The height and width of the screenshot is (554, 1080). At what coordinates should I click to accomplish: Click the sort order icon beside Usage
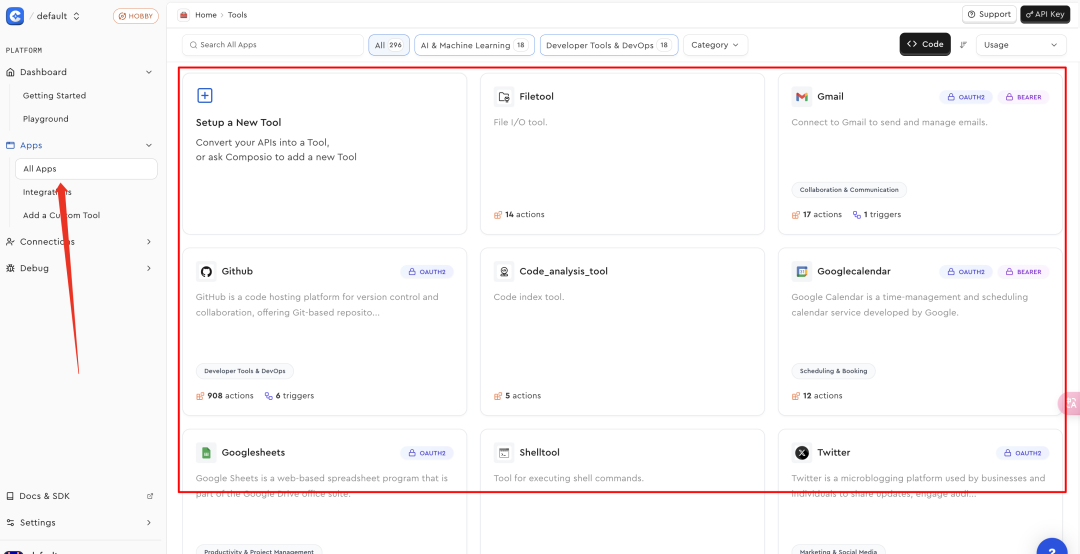point(963,45)
